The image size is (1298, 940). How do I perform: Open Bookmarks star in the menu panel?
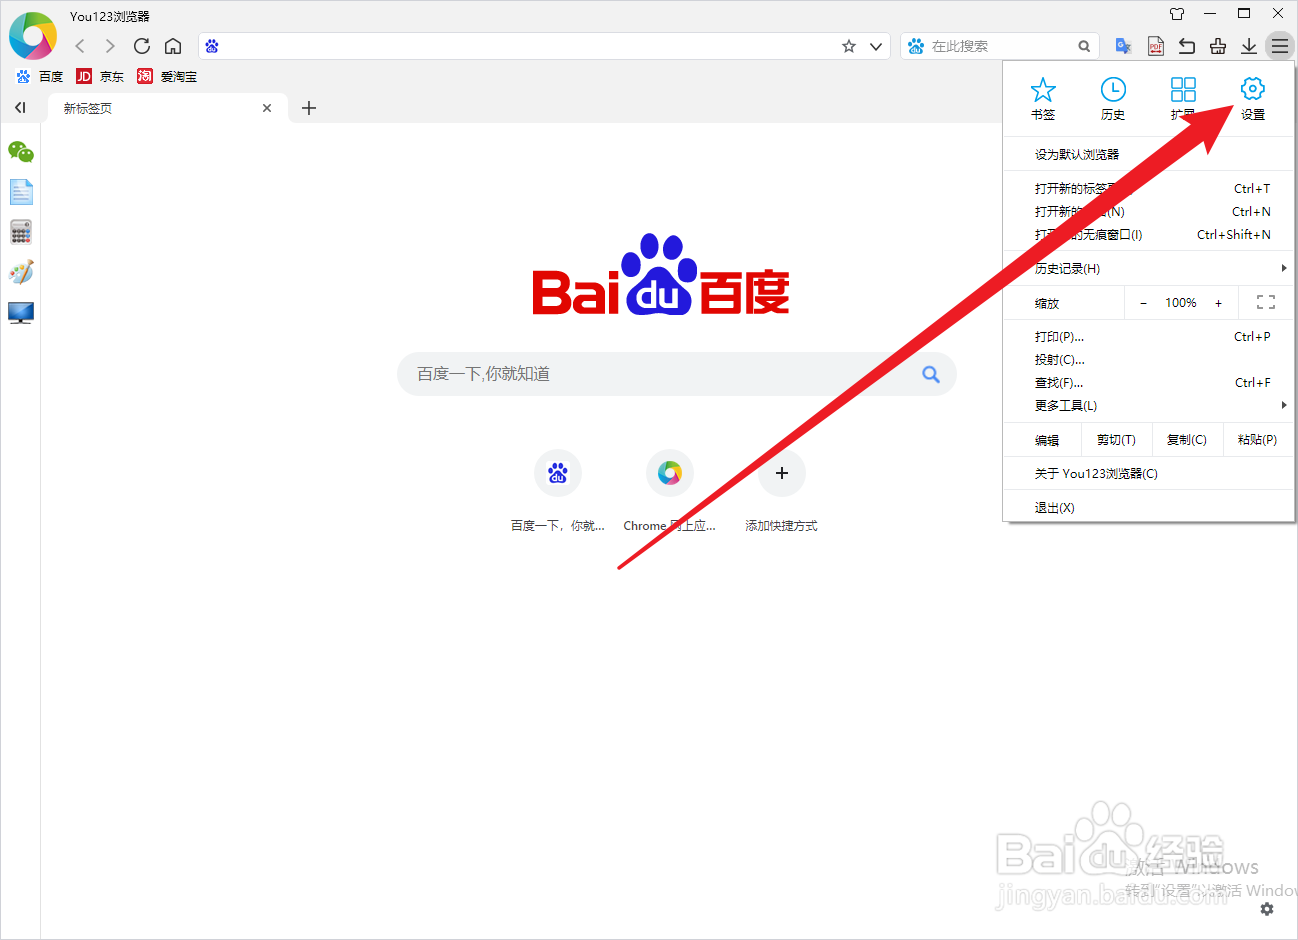[x=1043, y=99]
